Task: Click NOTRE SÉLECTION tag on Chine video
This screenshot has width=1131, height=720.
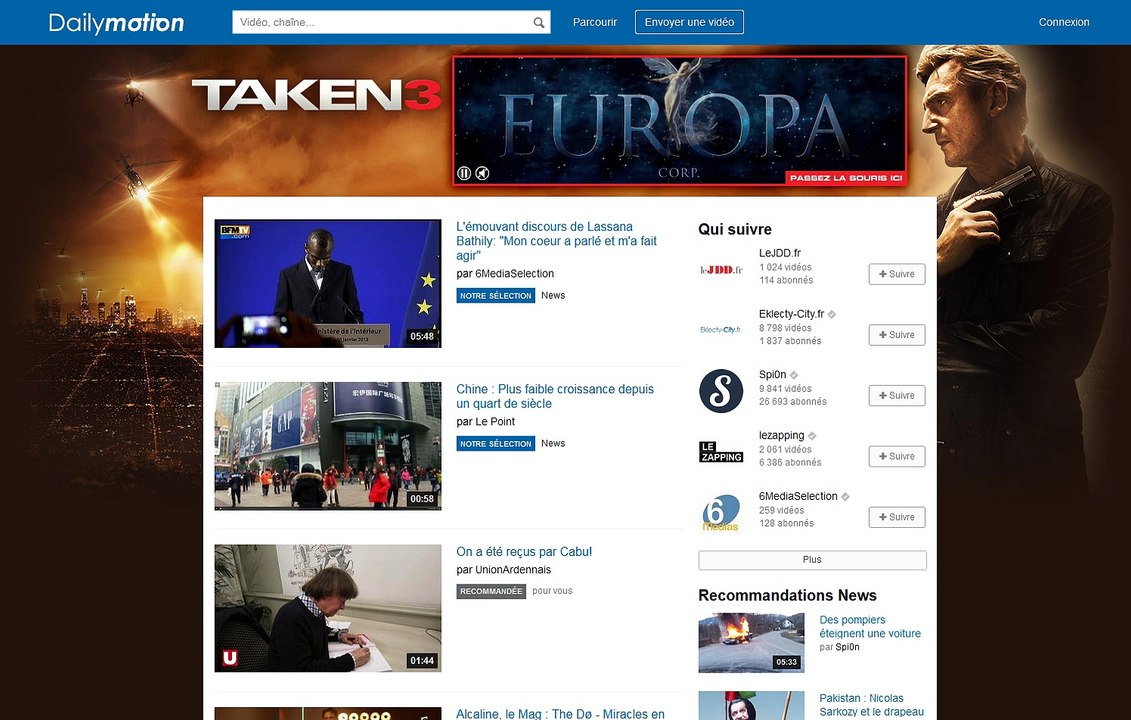Action: point(496,444)
